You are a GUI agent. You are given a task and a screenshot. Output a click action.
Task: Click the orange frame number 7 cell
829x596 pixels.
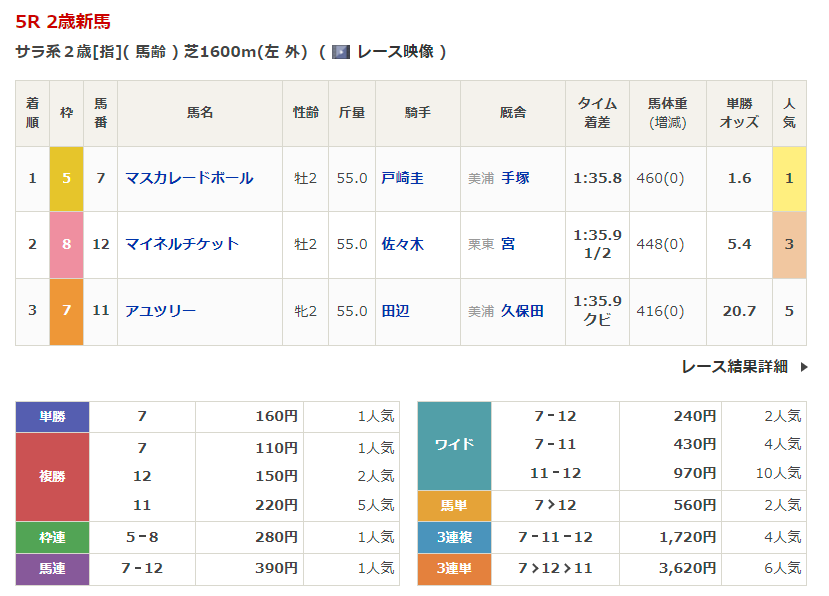pyautogui.click(x=66, y=311)
